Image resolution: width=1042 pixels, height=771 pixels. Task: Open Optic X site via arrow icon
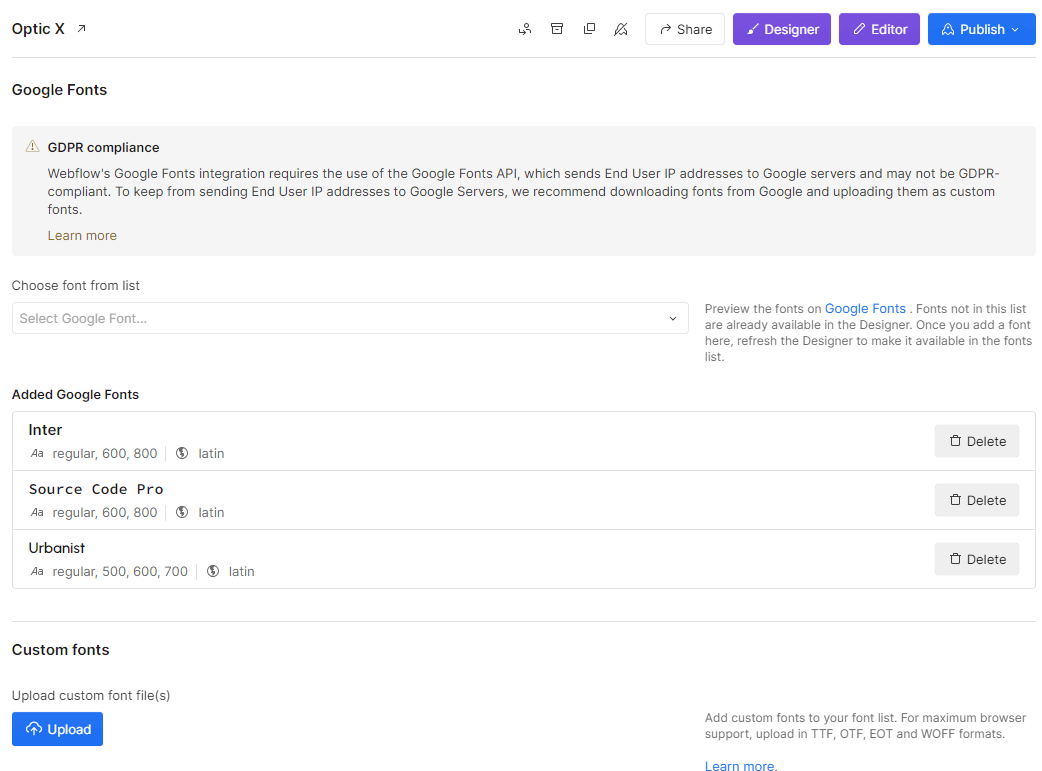[x=81, y=29]
